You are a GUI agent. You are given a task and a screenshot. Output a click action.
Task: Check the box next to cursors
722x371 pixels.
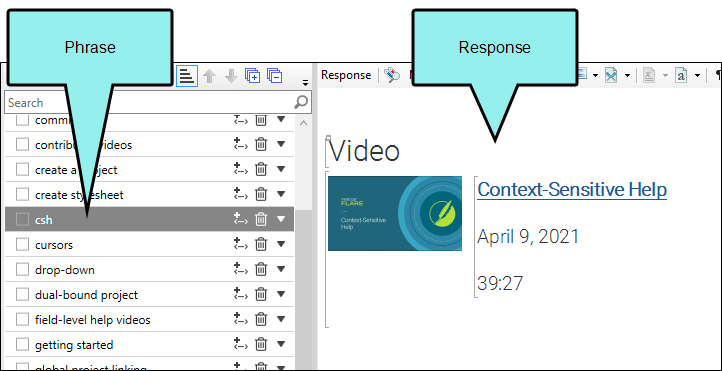22,244
